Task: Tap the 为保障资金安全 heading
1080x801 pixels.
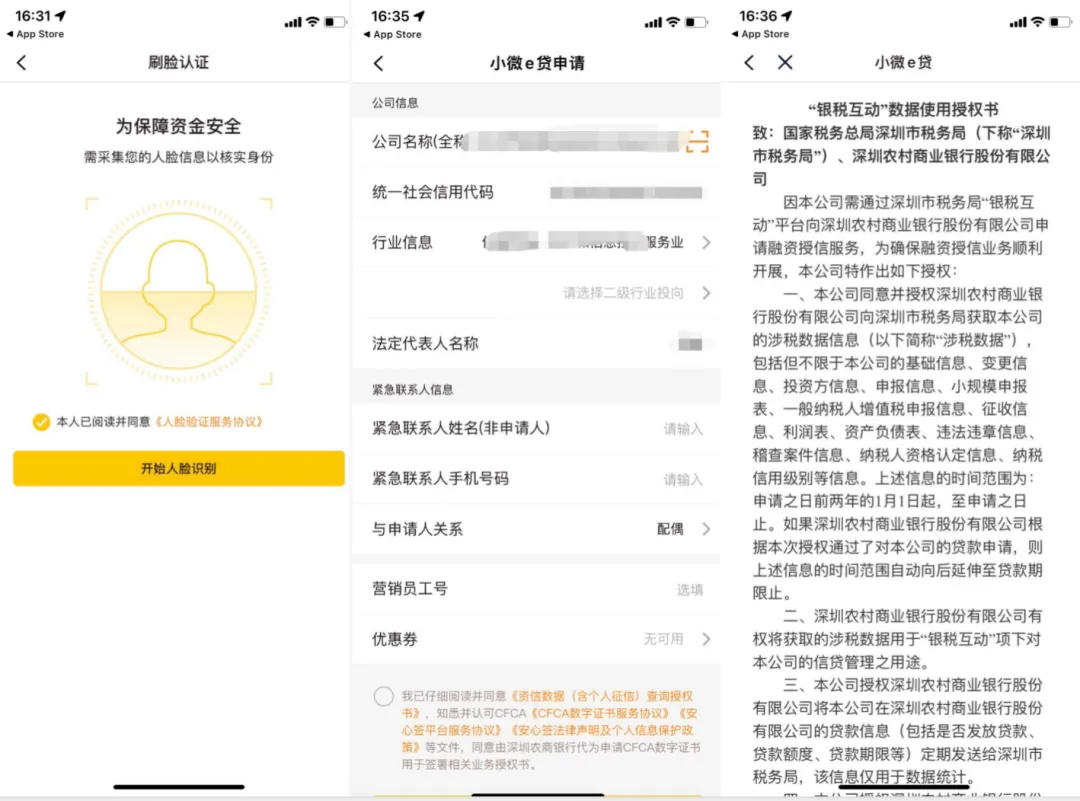Action: pyautogui.click(x=178, y=126)
